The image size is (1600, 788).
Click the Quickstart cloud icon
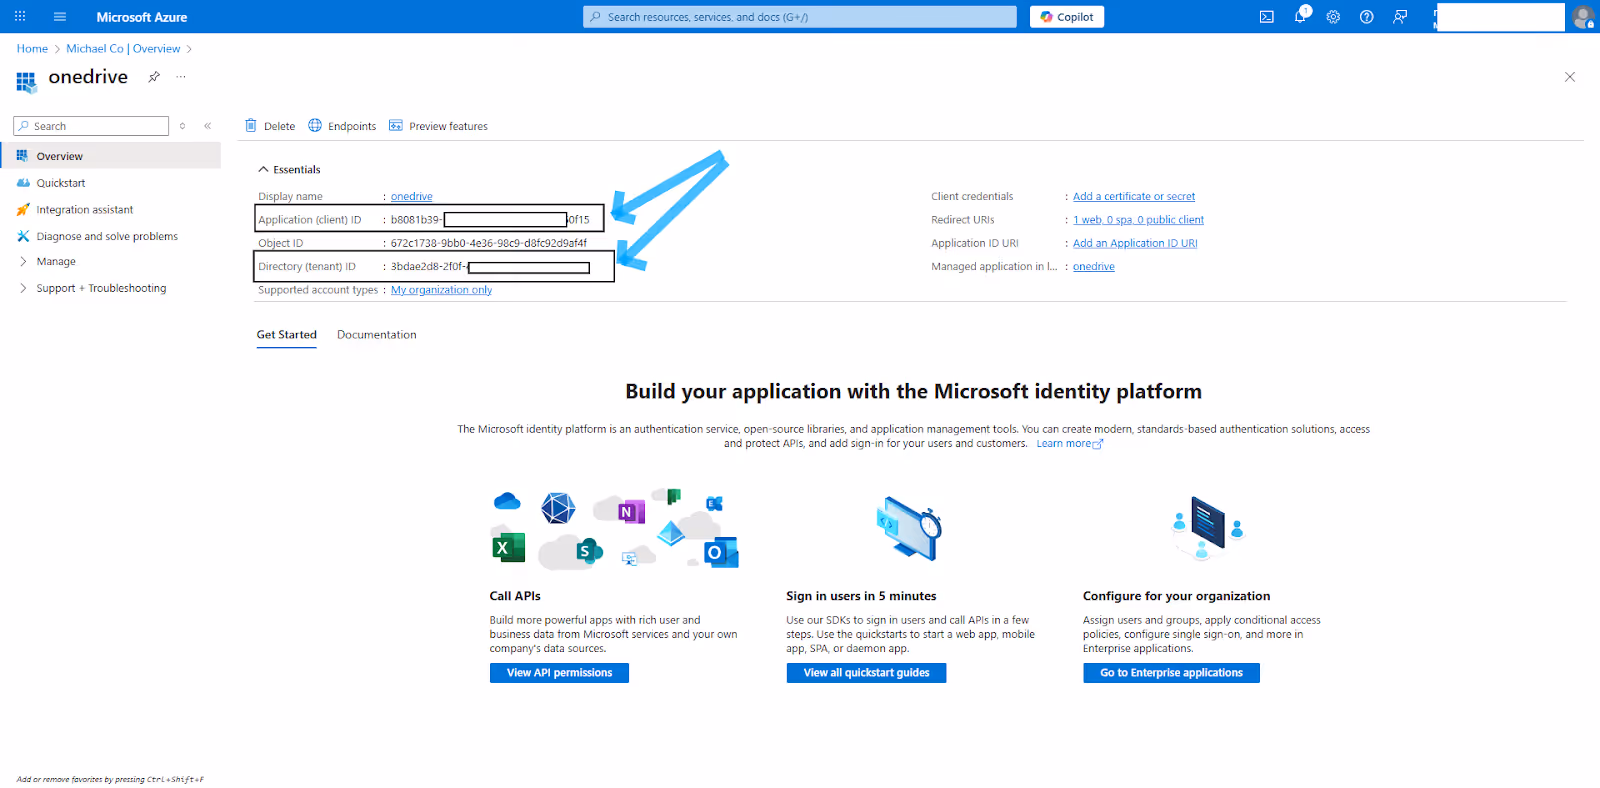(x=23, y=183)
